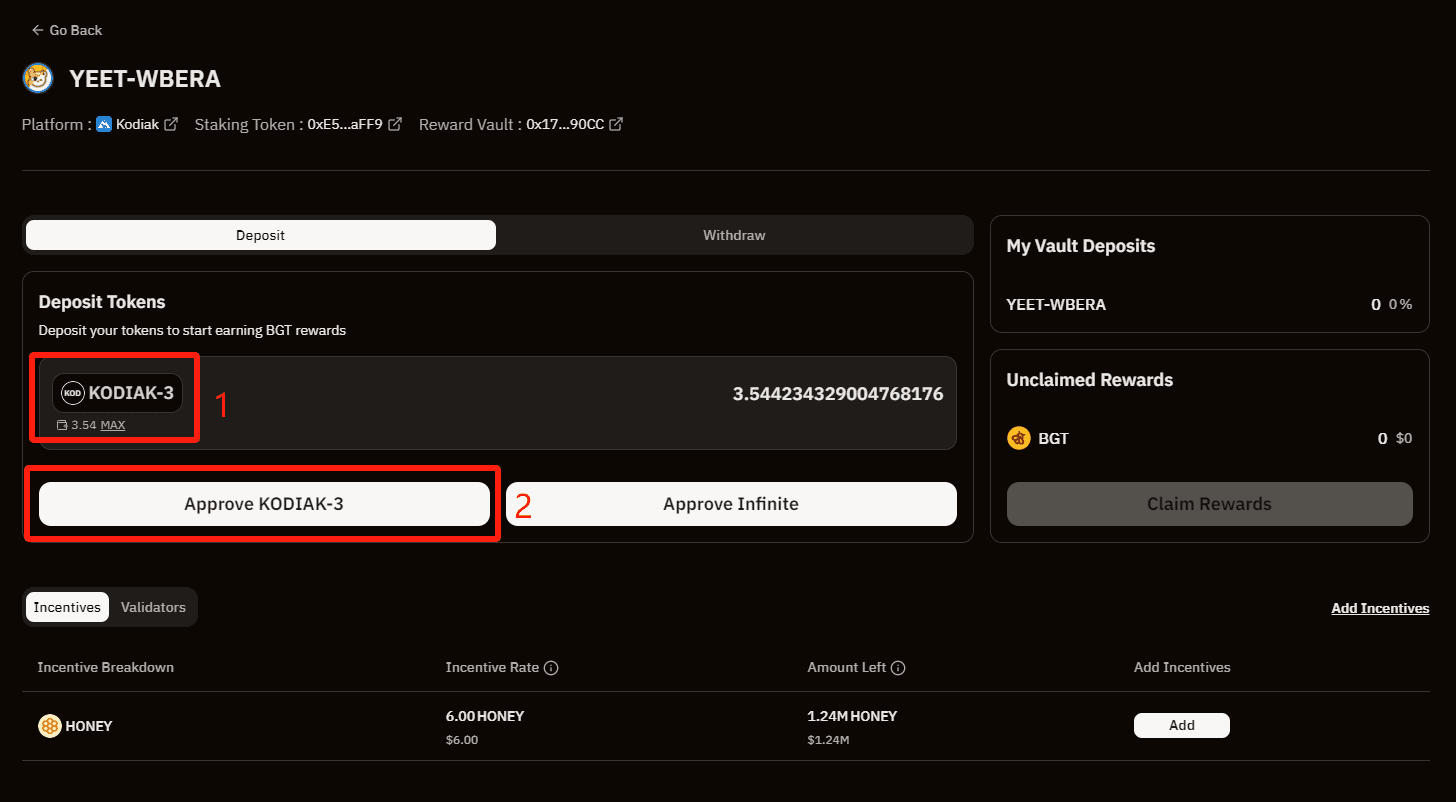Screen dimensions: 1456x802
Task: Select the Incentives tab
Action: point(67,607)
